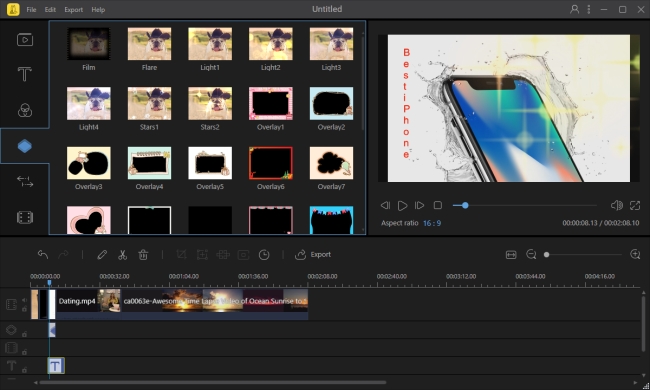
Task: Mute the video track audio
Action: [x=24, y=300]
